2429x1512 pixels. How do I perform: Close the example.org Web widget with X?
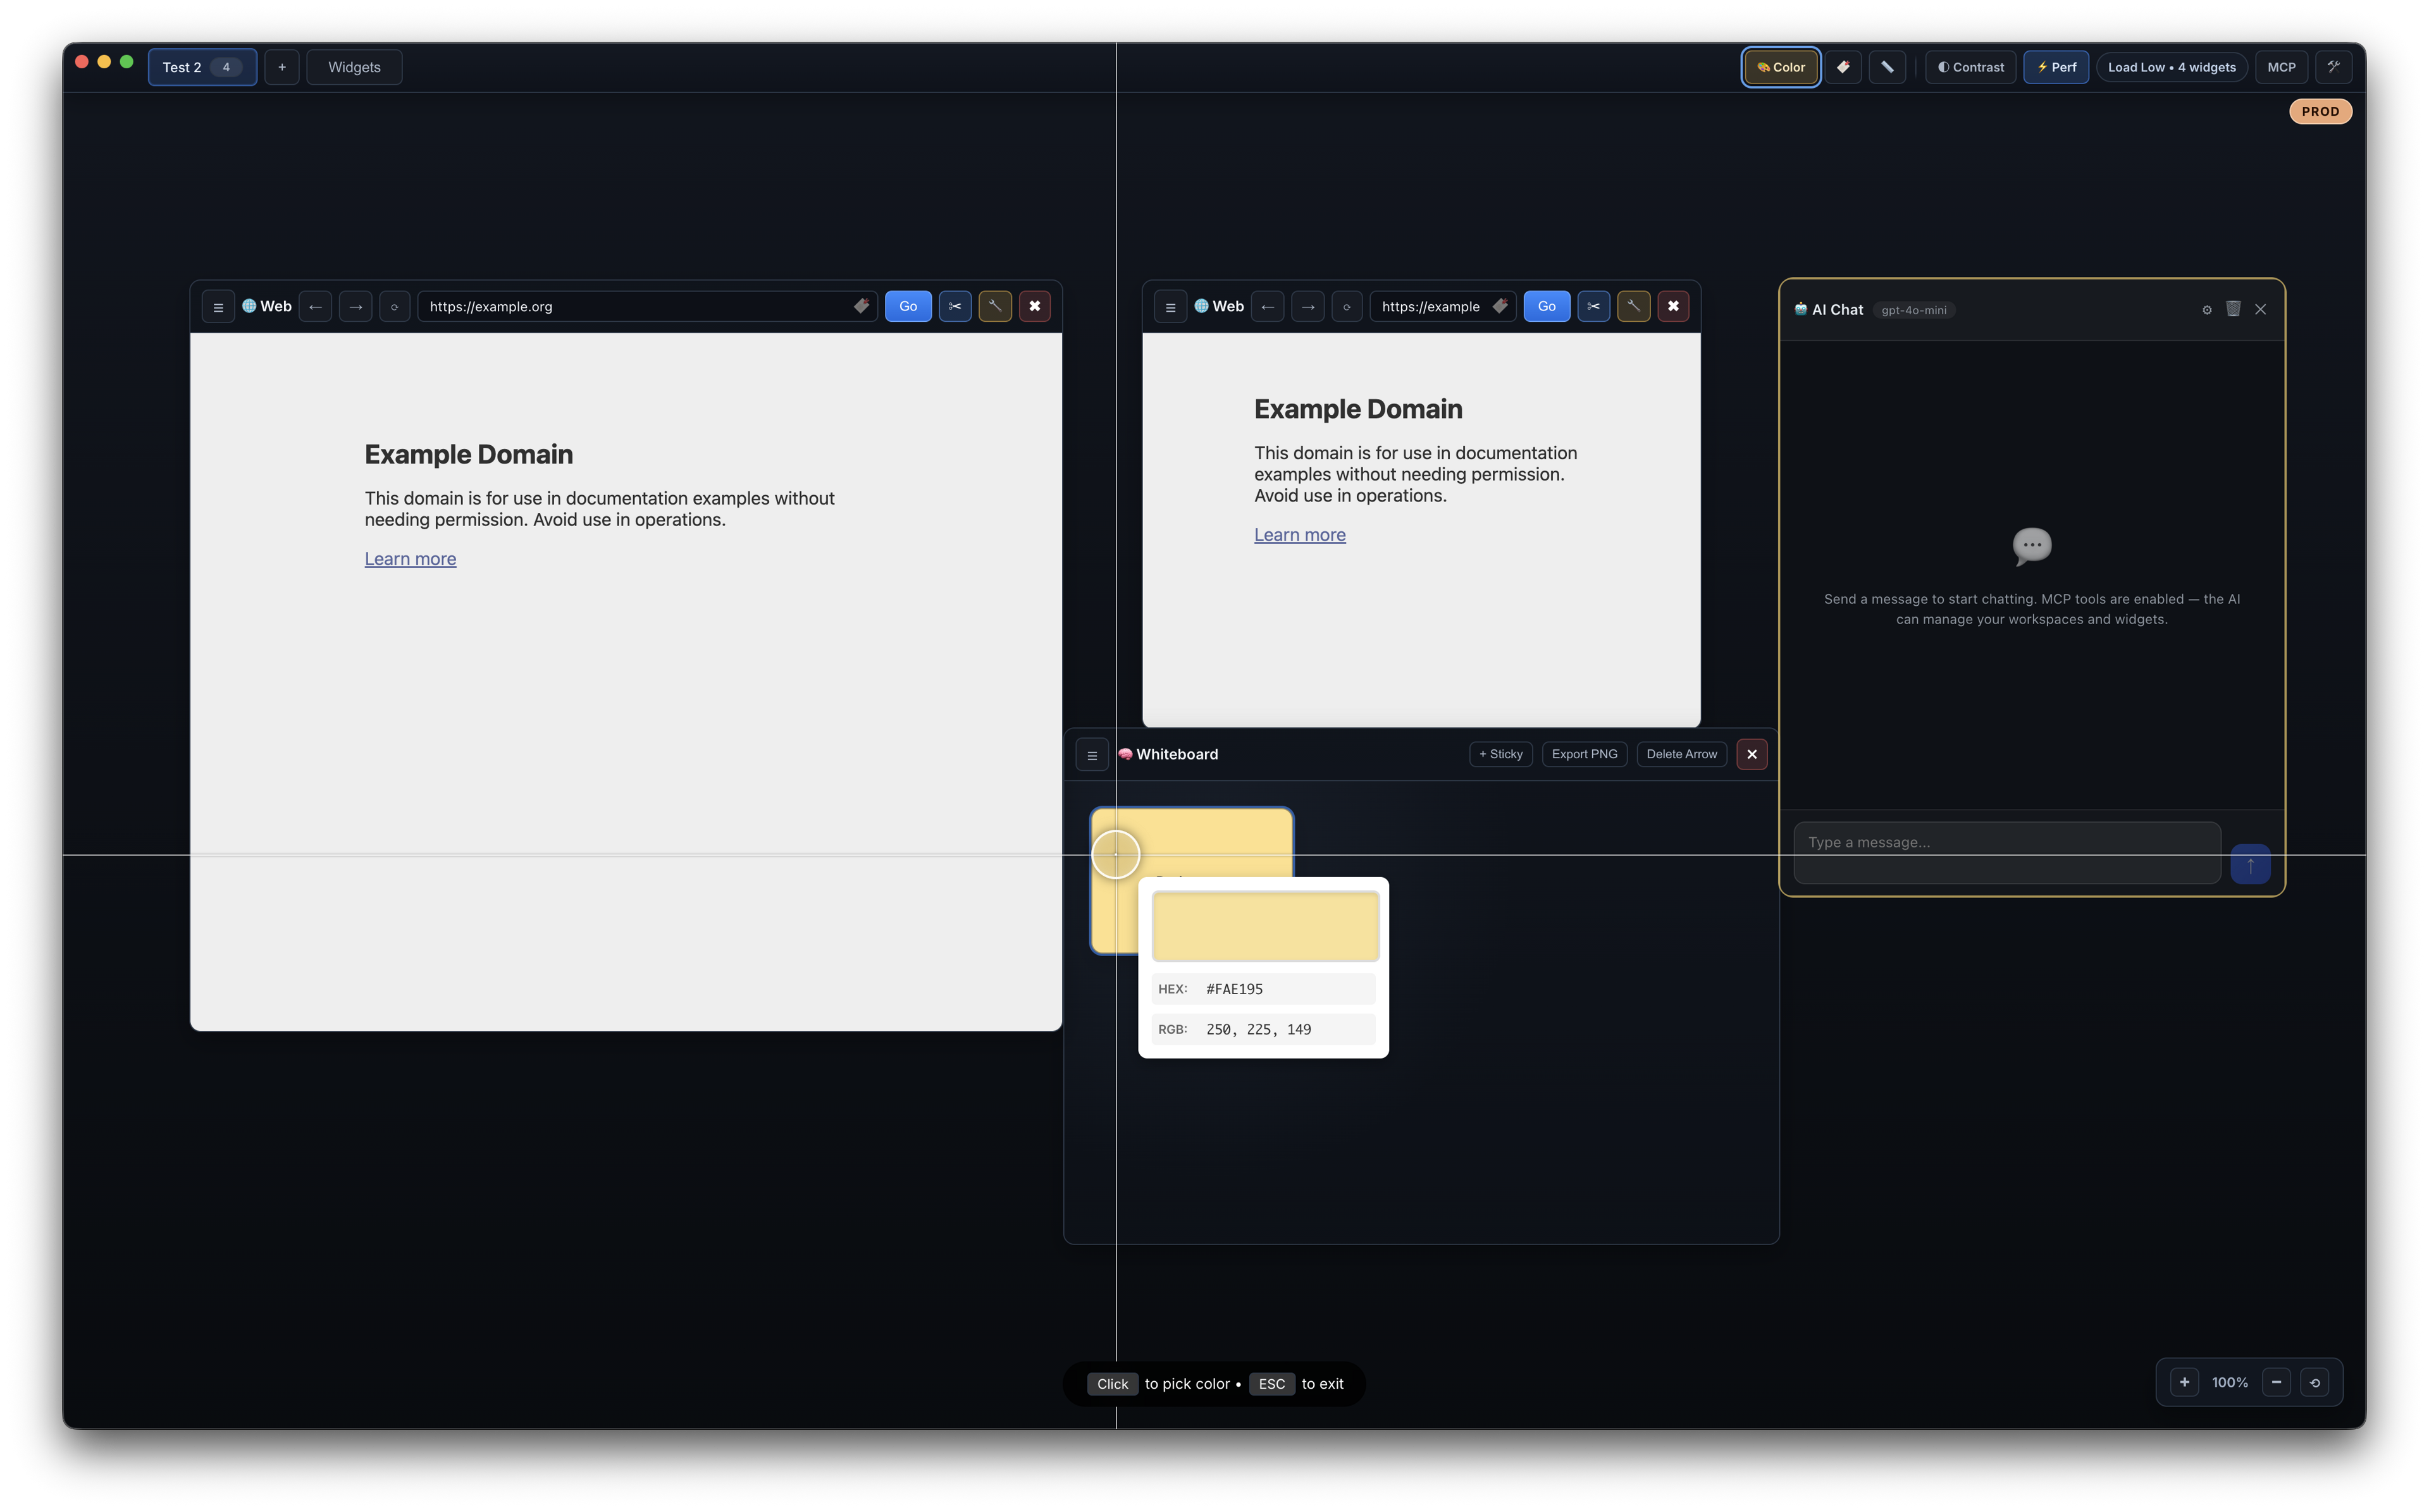coord(1035,306)
